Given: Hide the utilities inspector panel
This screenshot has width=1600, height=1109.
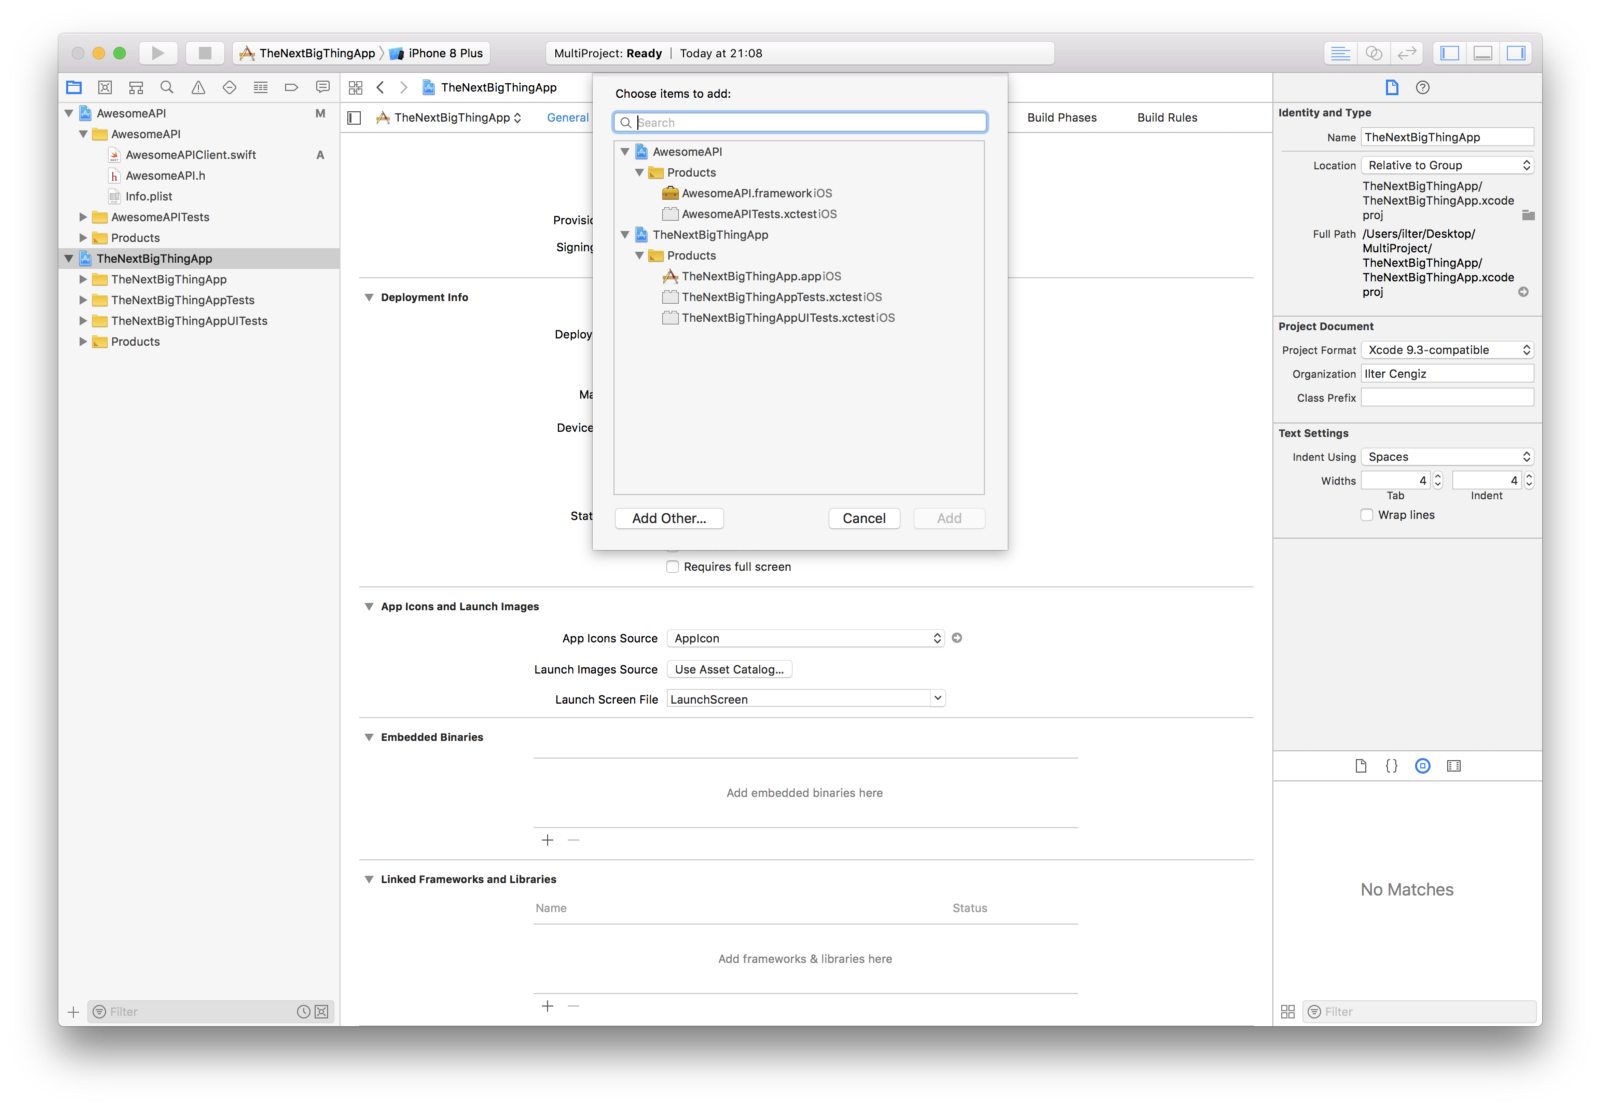Looking at the screenshot, I should pyautogui.click(x=1516, y=53).
